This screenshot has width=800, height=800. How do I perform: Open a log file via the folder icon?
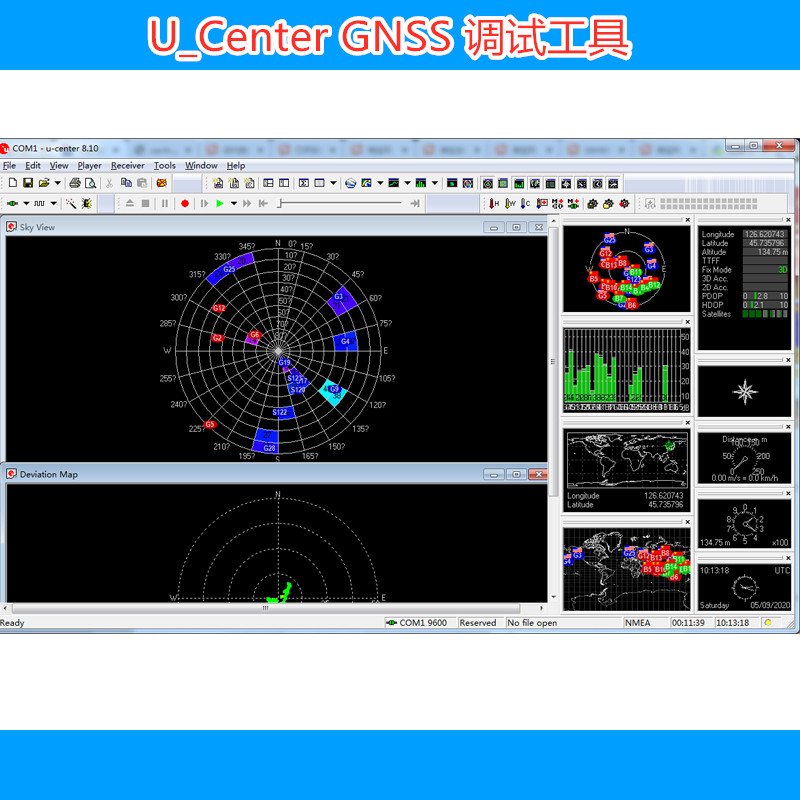[x=44, y=183]
